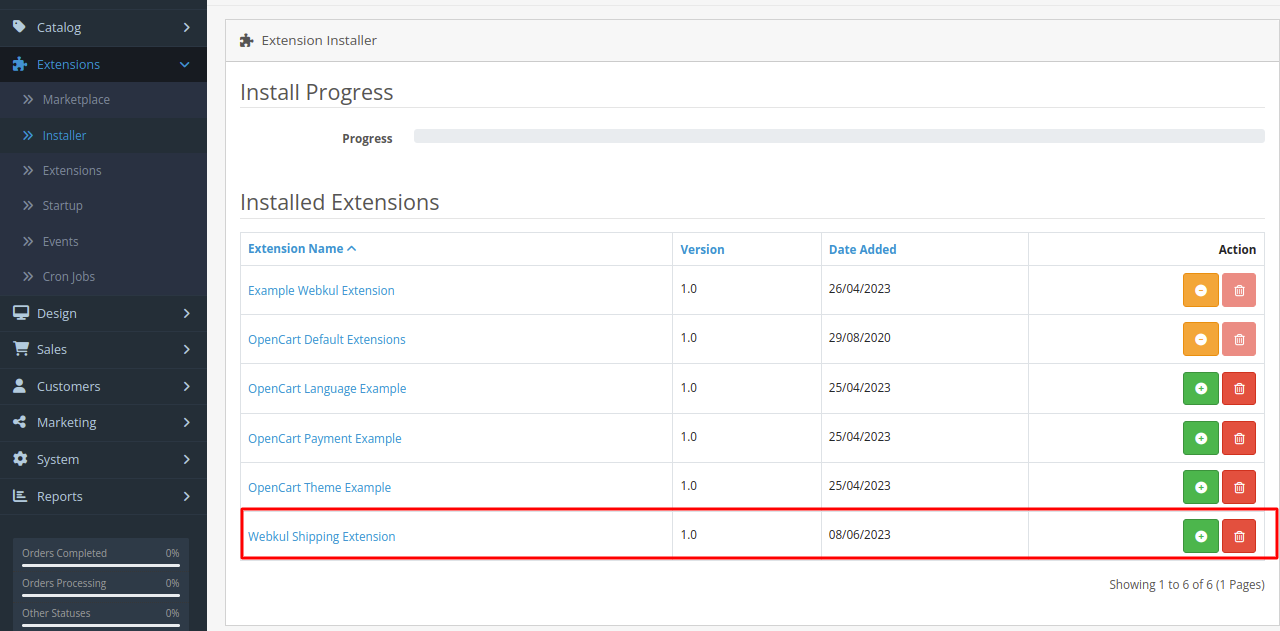Screen dimensions: 1280x631
Task: Delete OpenCart Theme Example with red trash
Action: point(1239,487)
